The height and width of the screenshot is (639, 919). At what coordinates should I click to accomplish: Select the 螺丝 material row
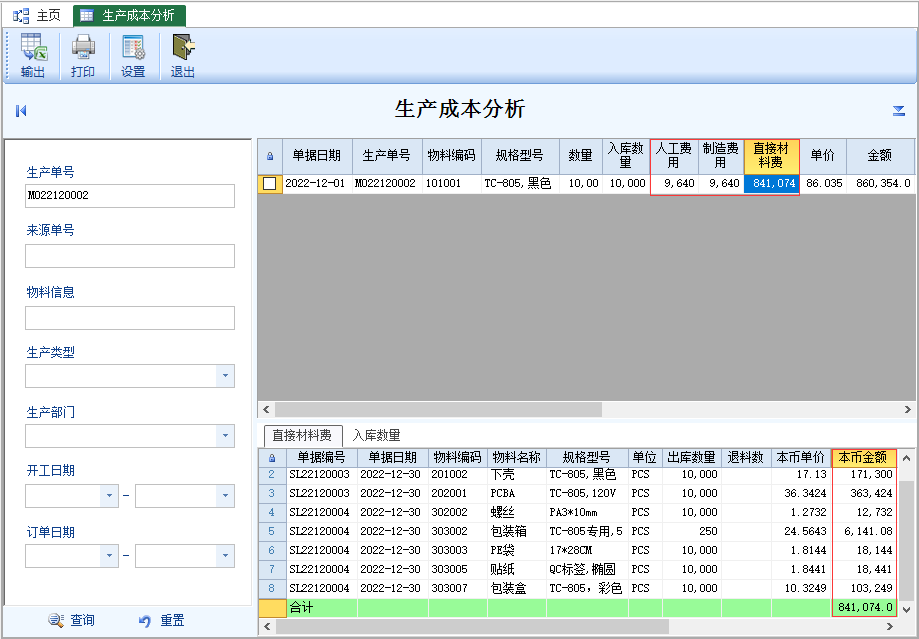(578, 512)
